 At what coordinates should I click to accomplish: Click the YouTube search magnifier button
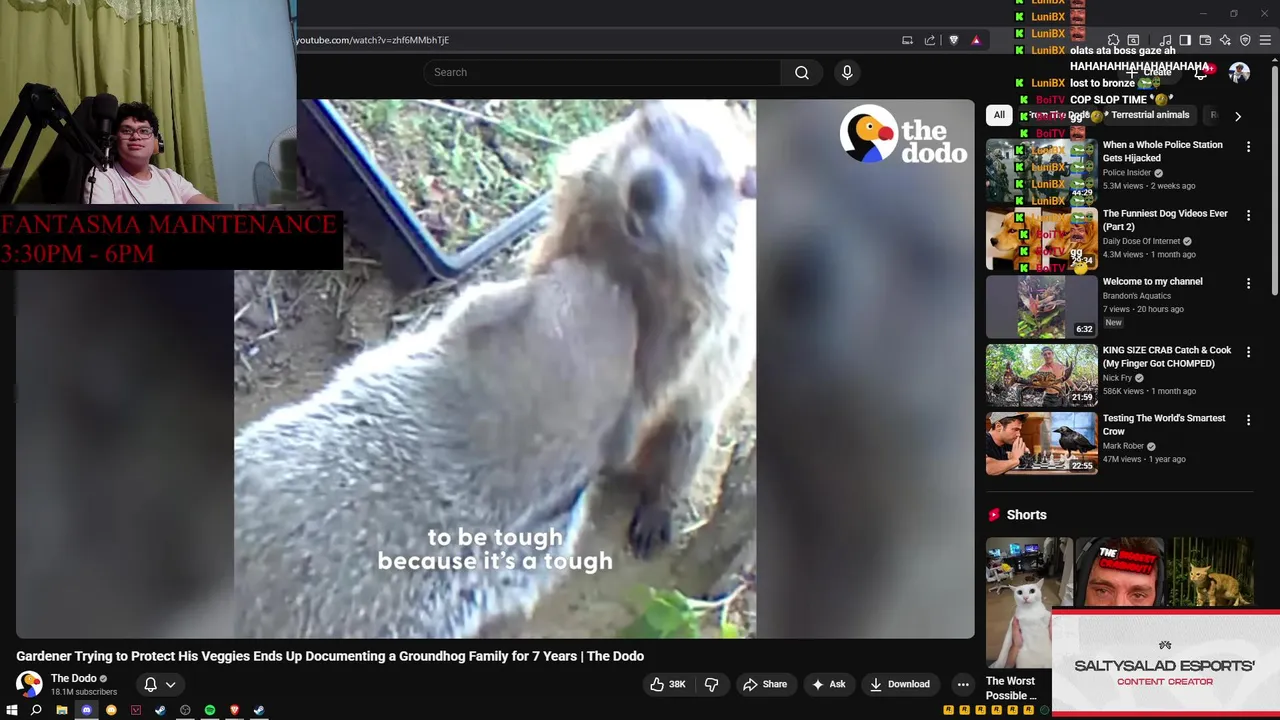click(x=801, y=72)
